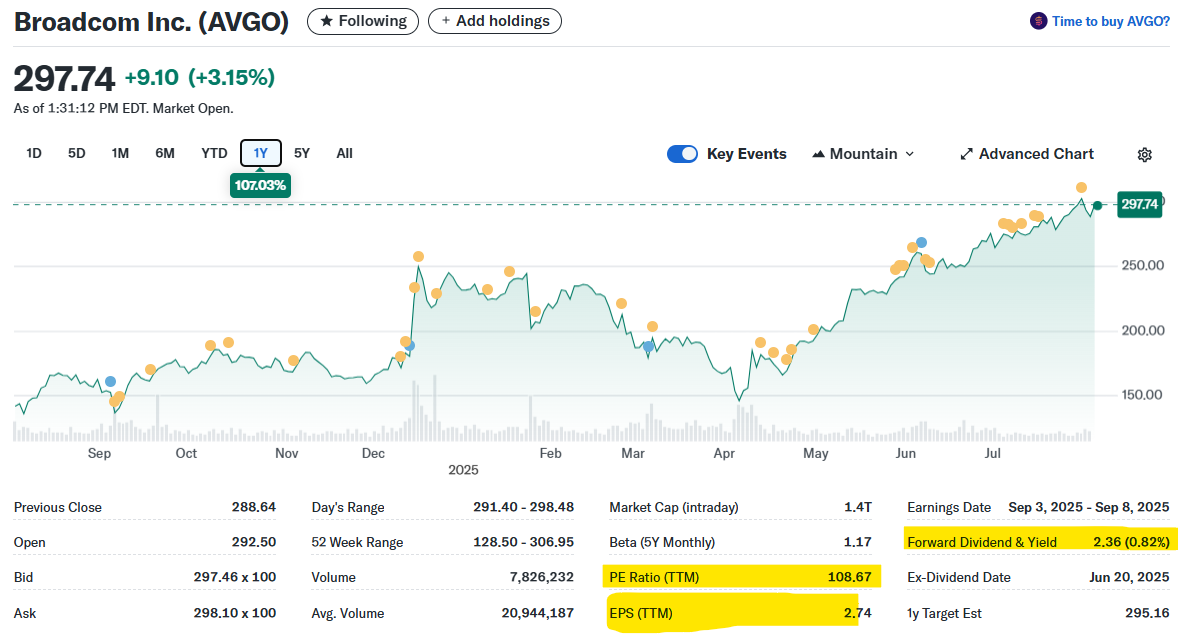Show the All time range
The image size is (1179, 638).
coord(344,153)
